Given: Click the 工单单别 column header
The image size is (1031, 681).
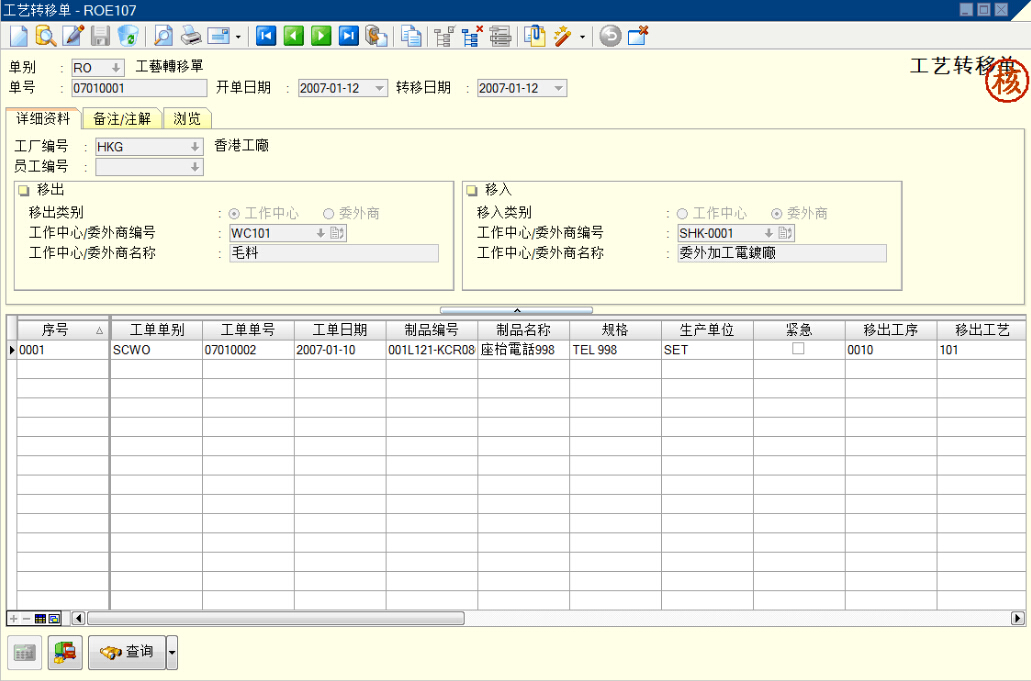Looking at the screenshot, I should [x=156, y=330].
